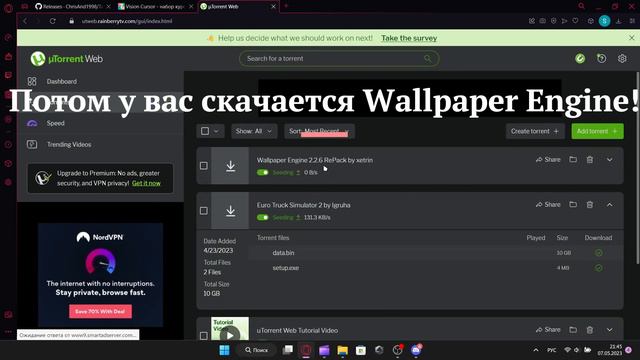Select the Euro Truck Simulator 2 checkbox
The width and height of the screenshot is (640, 360).
(204, 211)
